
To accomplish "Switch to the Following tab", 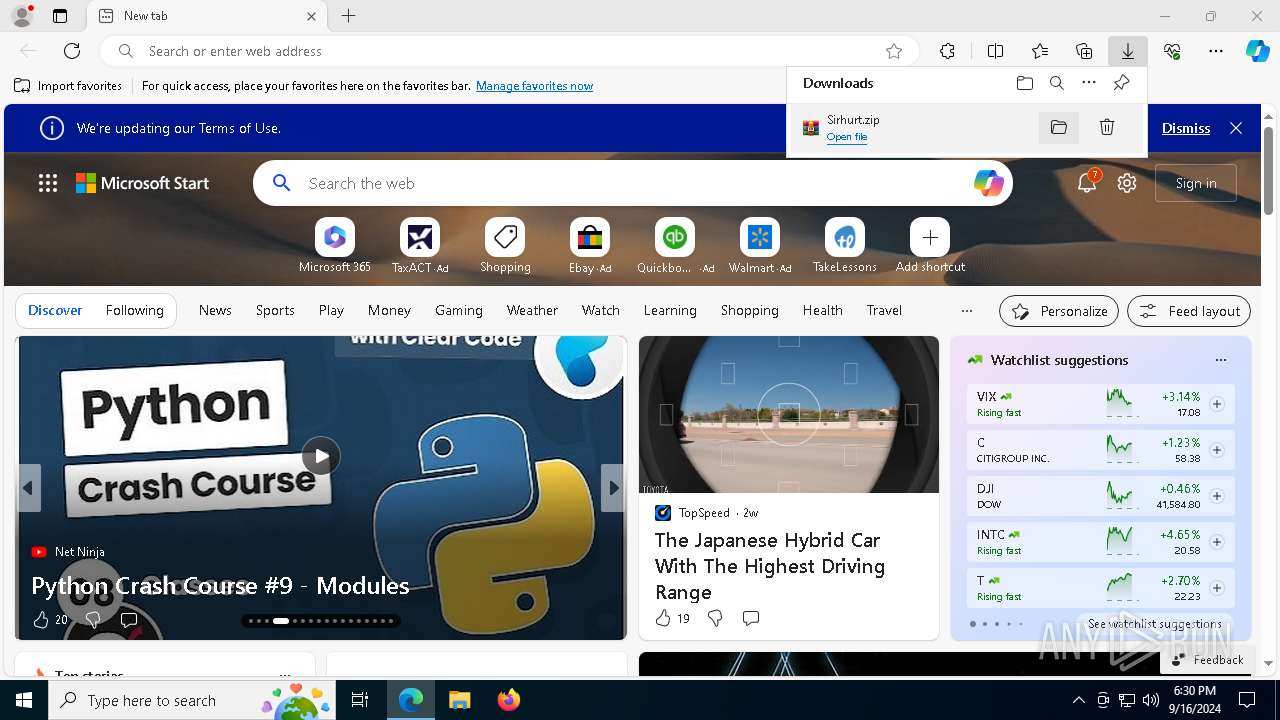I will [134, 310].
